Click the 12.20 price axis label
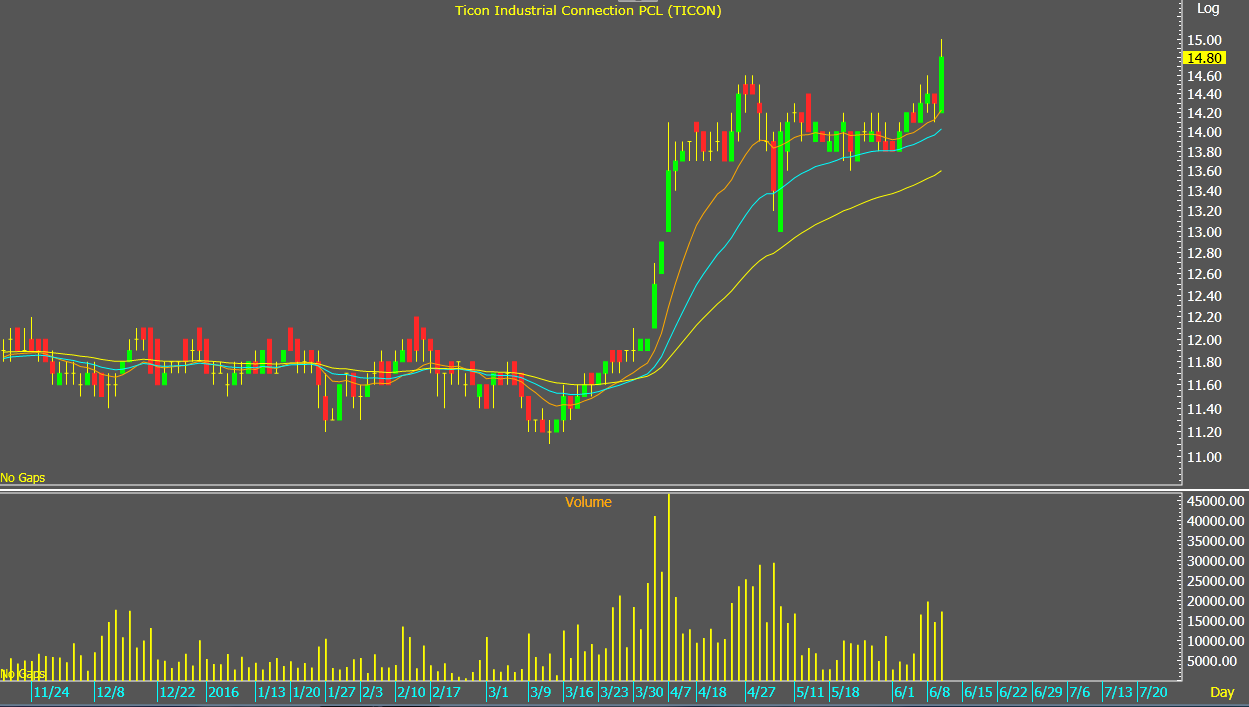The width and height of the screenshot is (1249, 707). coord(1203,317)
